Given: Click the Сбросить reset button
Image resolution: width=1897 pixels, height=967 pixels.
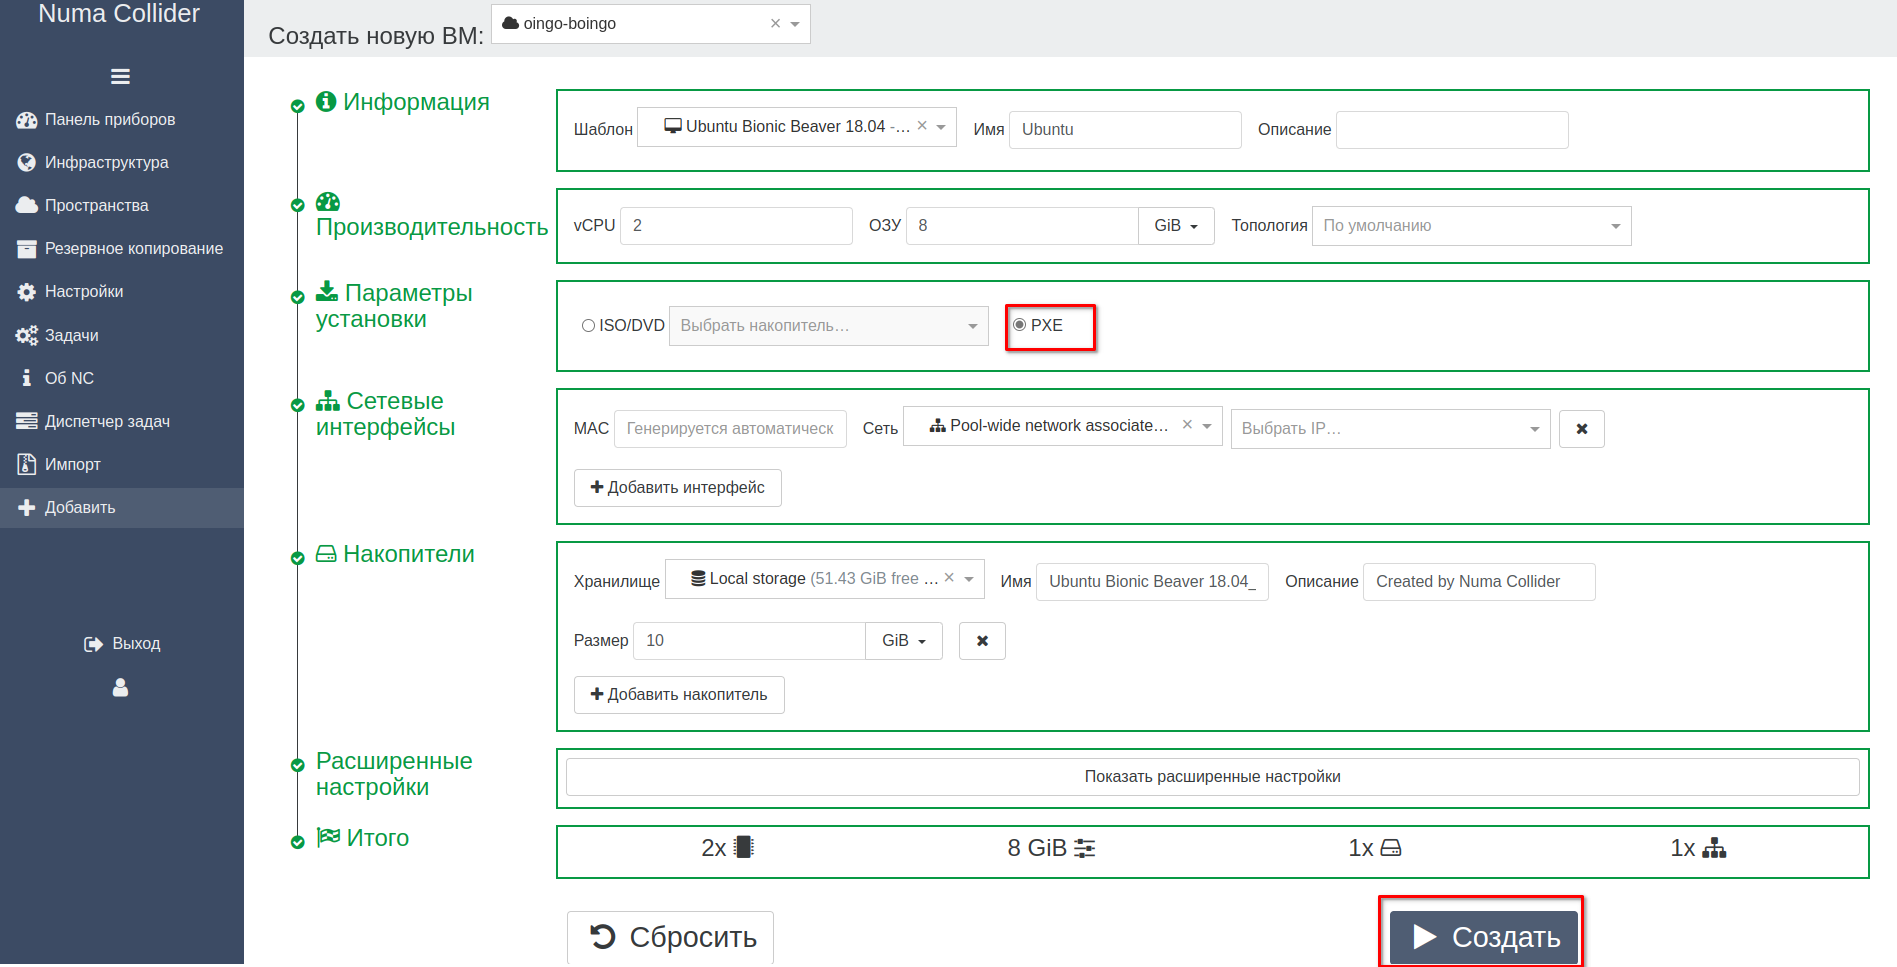Looking at the screenshot, I should [670, 938].
